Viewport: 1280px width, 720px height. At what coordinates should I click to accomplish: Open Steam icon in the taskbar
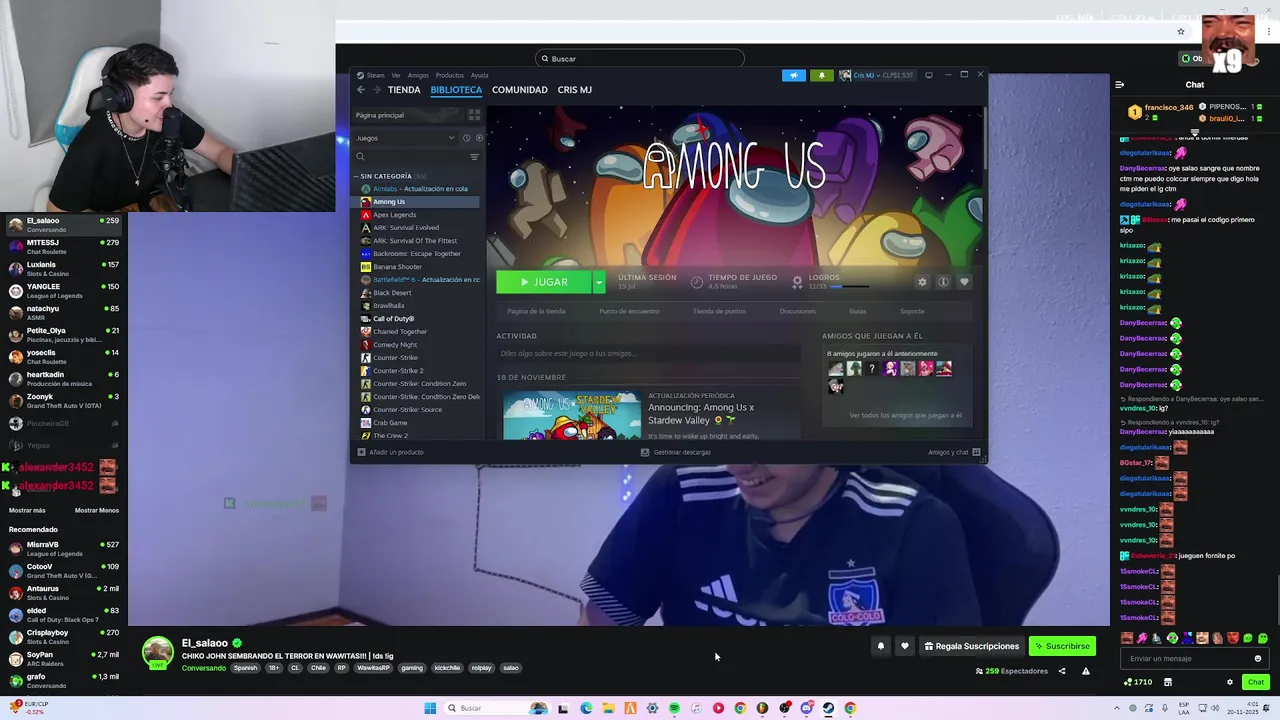[828, 708]
